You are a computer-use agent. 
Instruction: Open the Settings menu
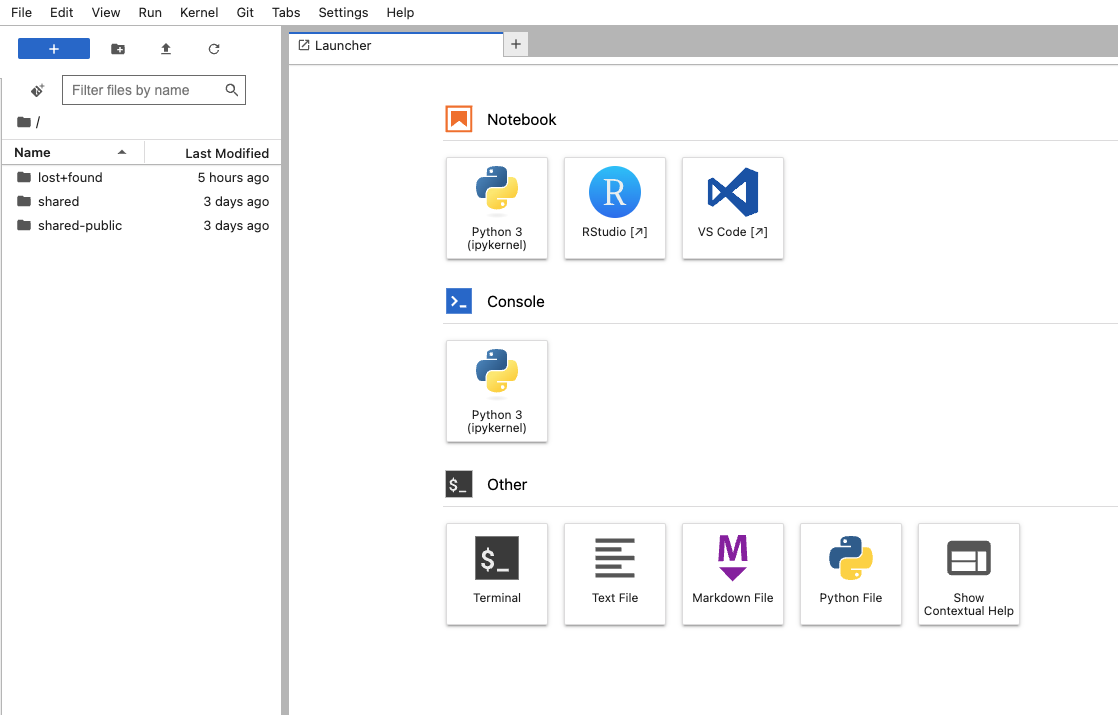point(343,12)
